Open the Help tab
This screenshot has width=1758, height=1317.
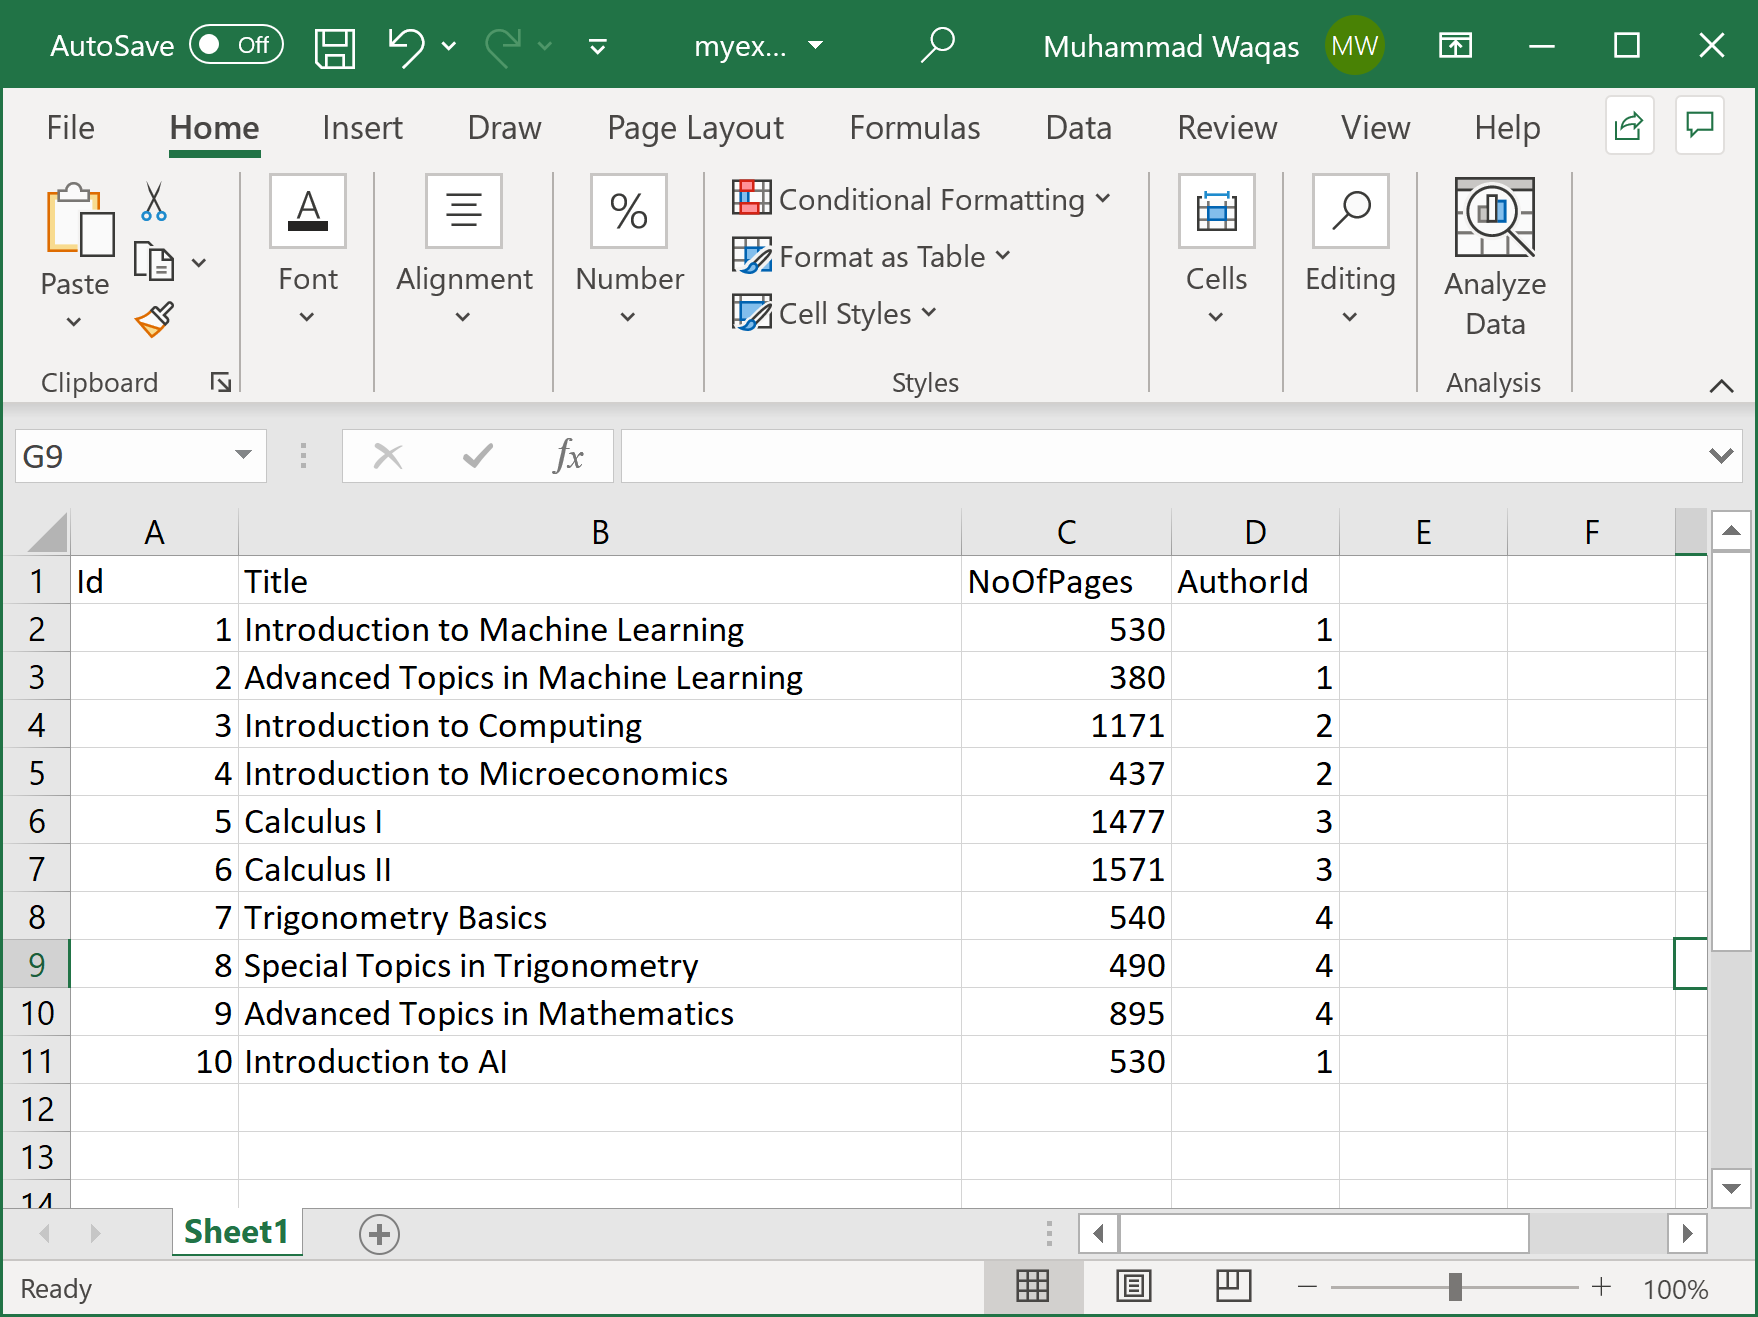pyautogui.click(x=1507, y=128)
